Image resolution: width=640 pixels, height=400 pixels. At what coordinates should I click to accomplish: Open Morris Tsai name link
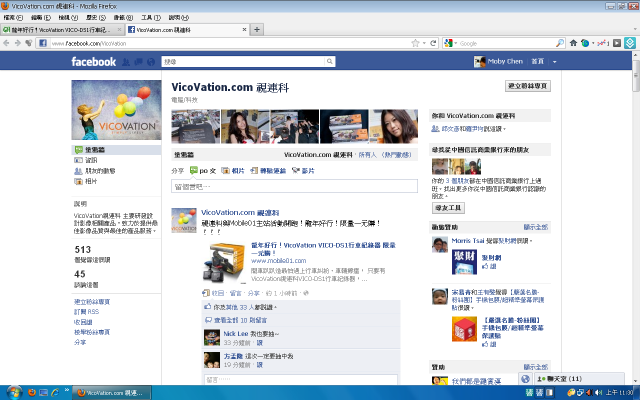coord(468,241)
